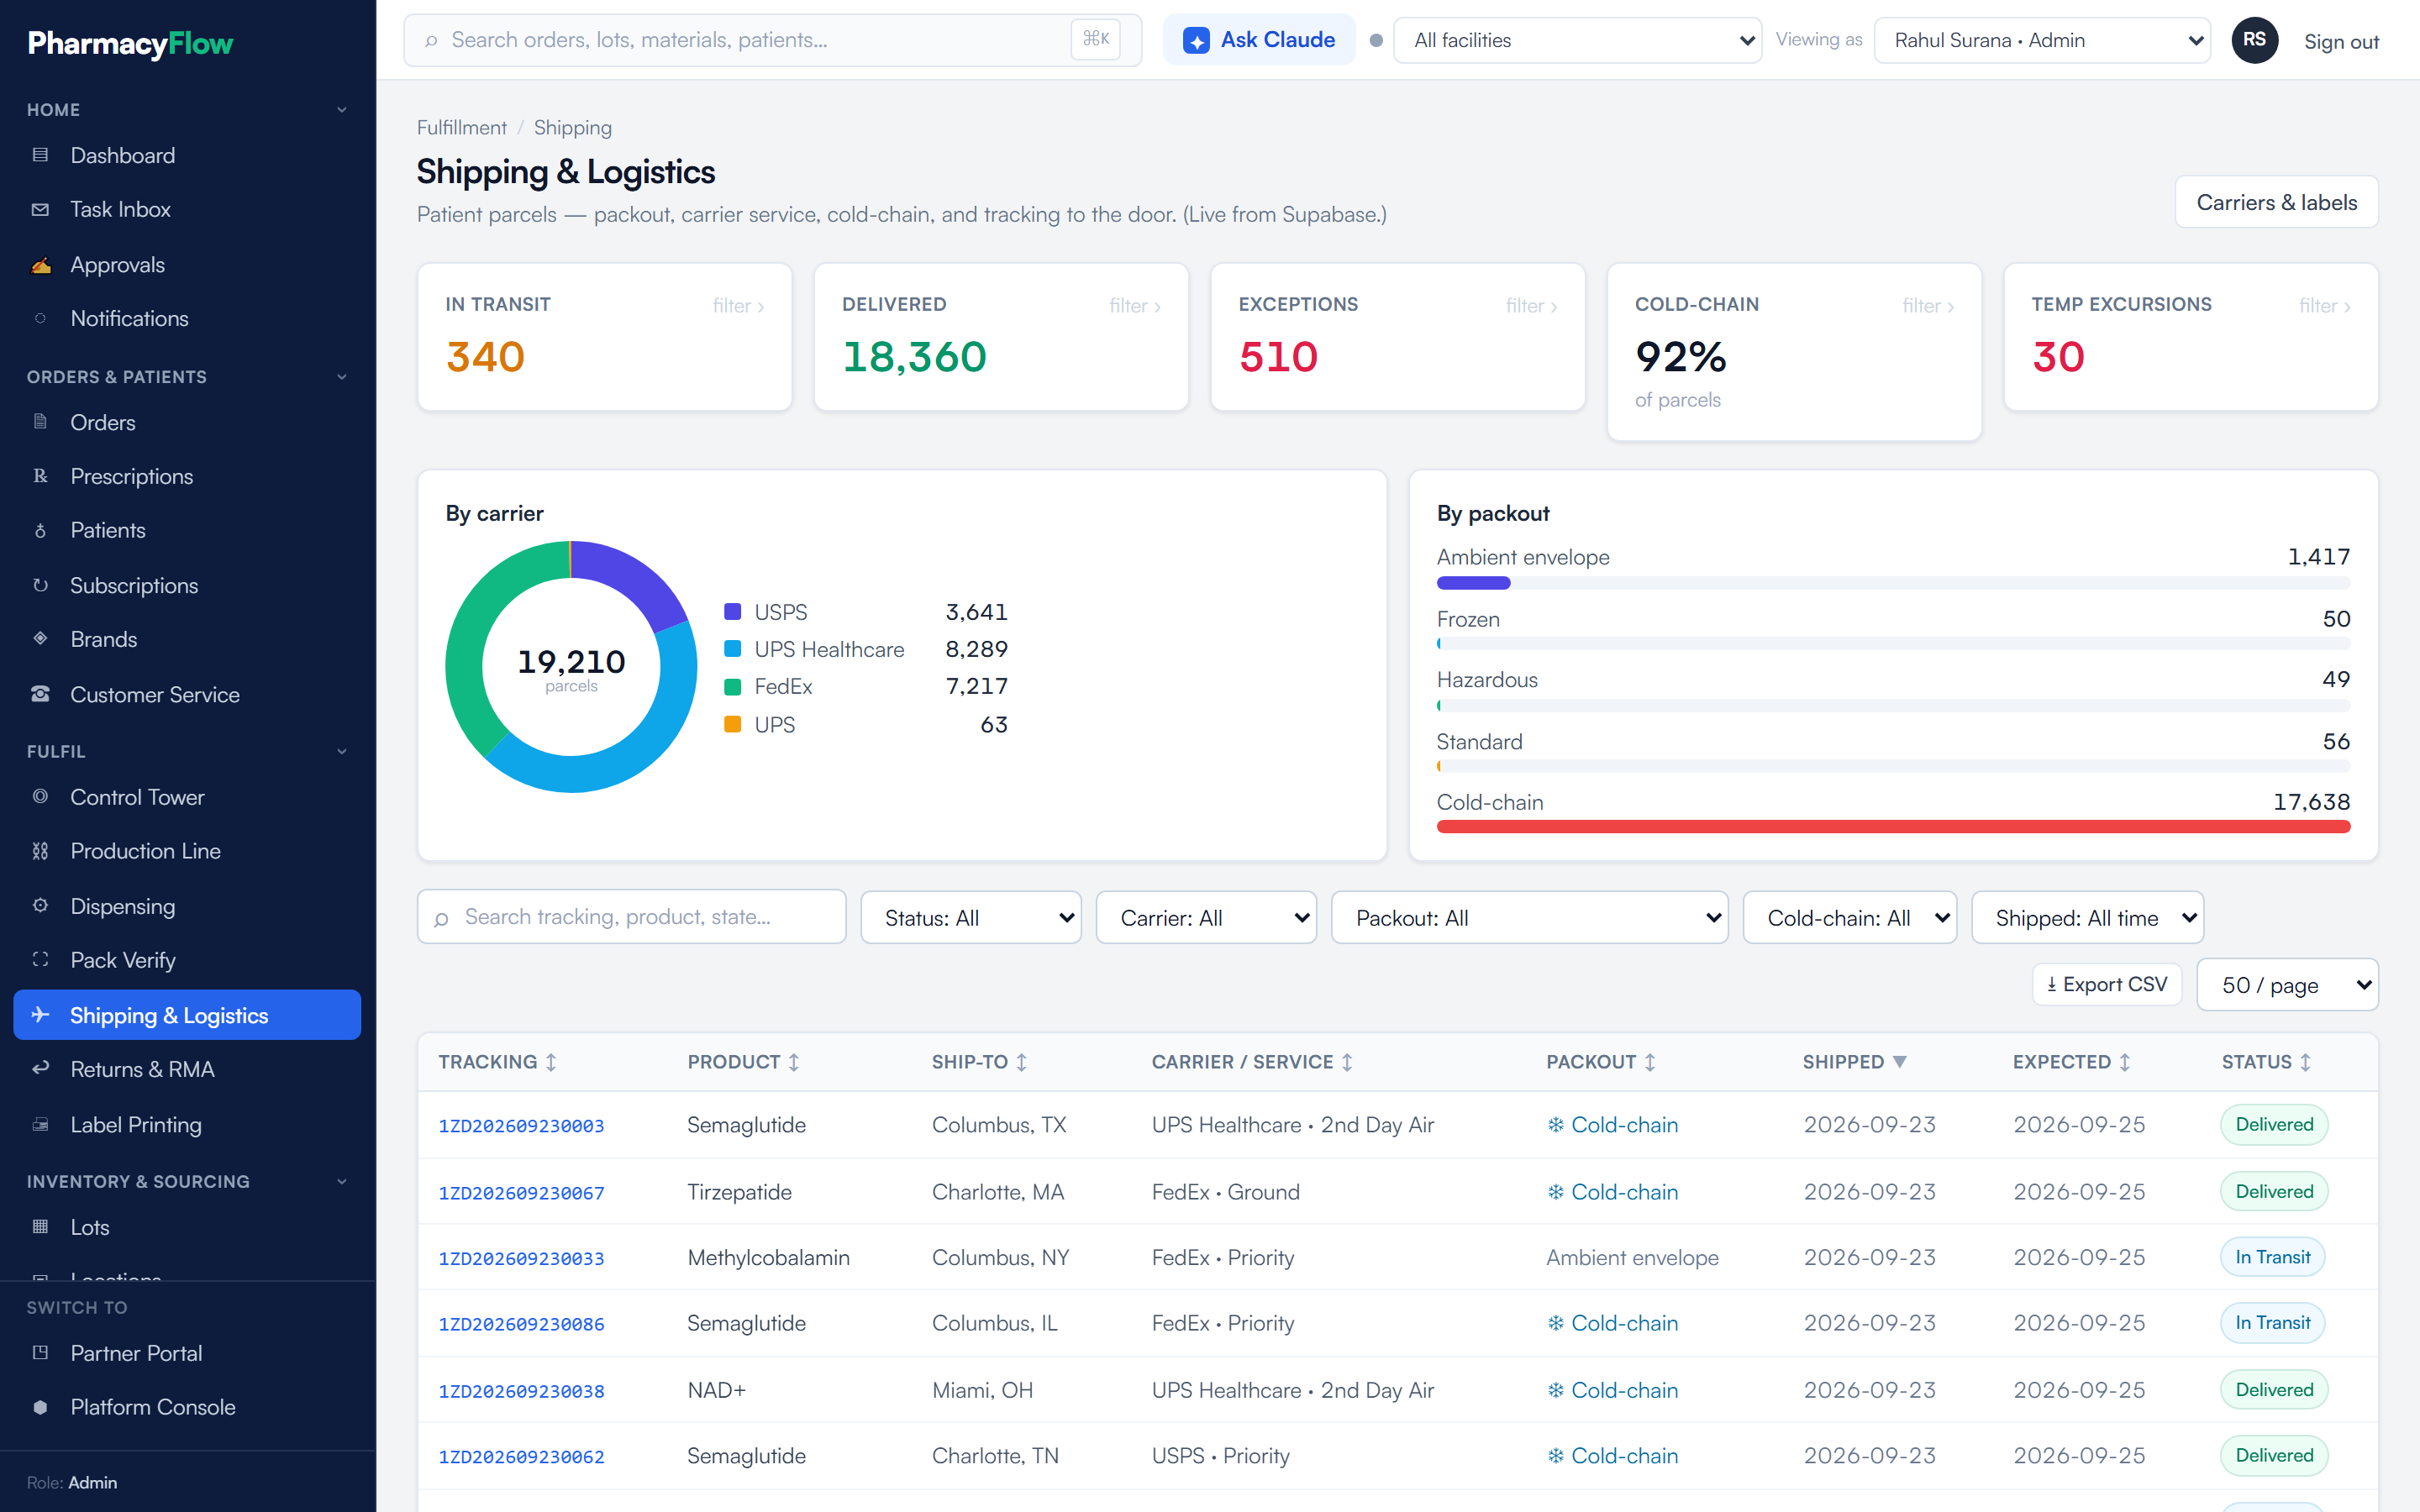This screenshot has height=1512, width=2420.
Task: Focus the Search tracking, product, state field
Action: [632, 917]
